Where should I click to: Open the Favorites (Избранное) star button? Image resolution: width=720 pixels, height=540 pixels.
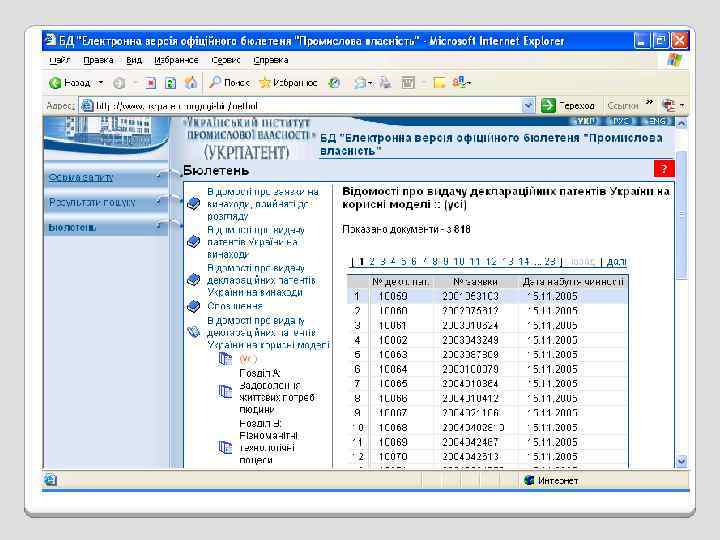[288, 83]
